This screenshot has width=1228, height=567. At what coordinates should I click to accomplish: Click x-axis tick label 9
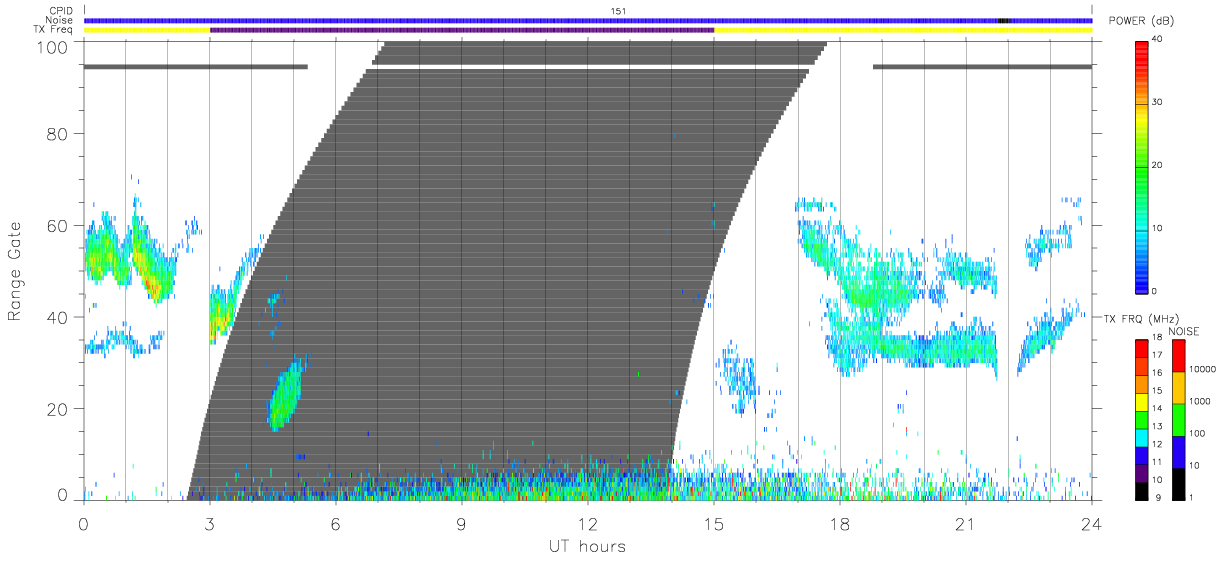[x=461, y=523]
